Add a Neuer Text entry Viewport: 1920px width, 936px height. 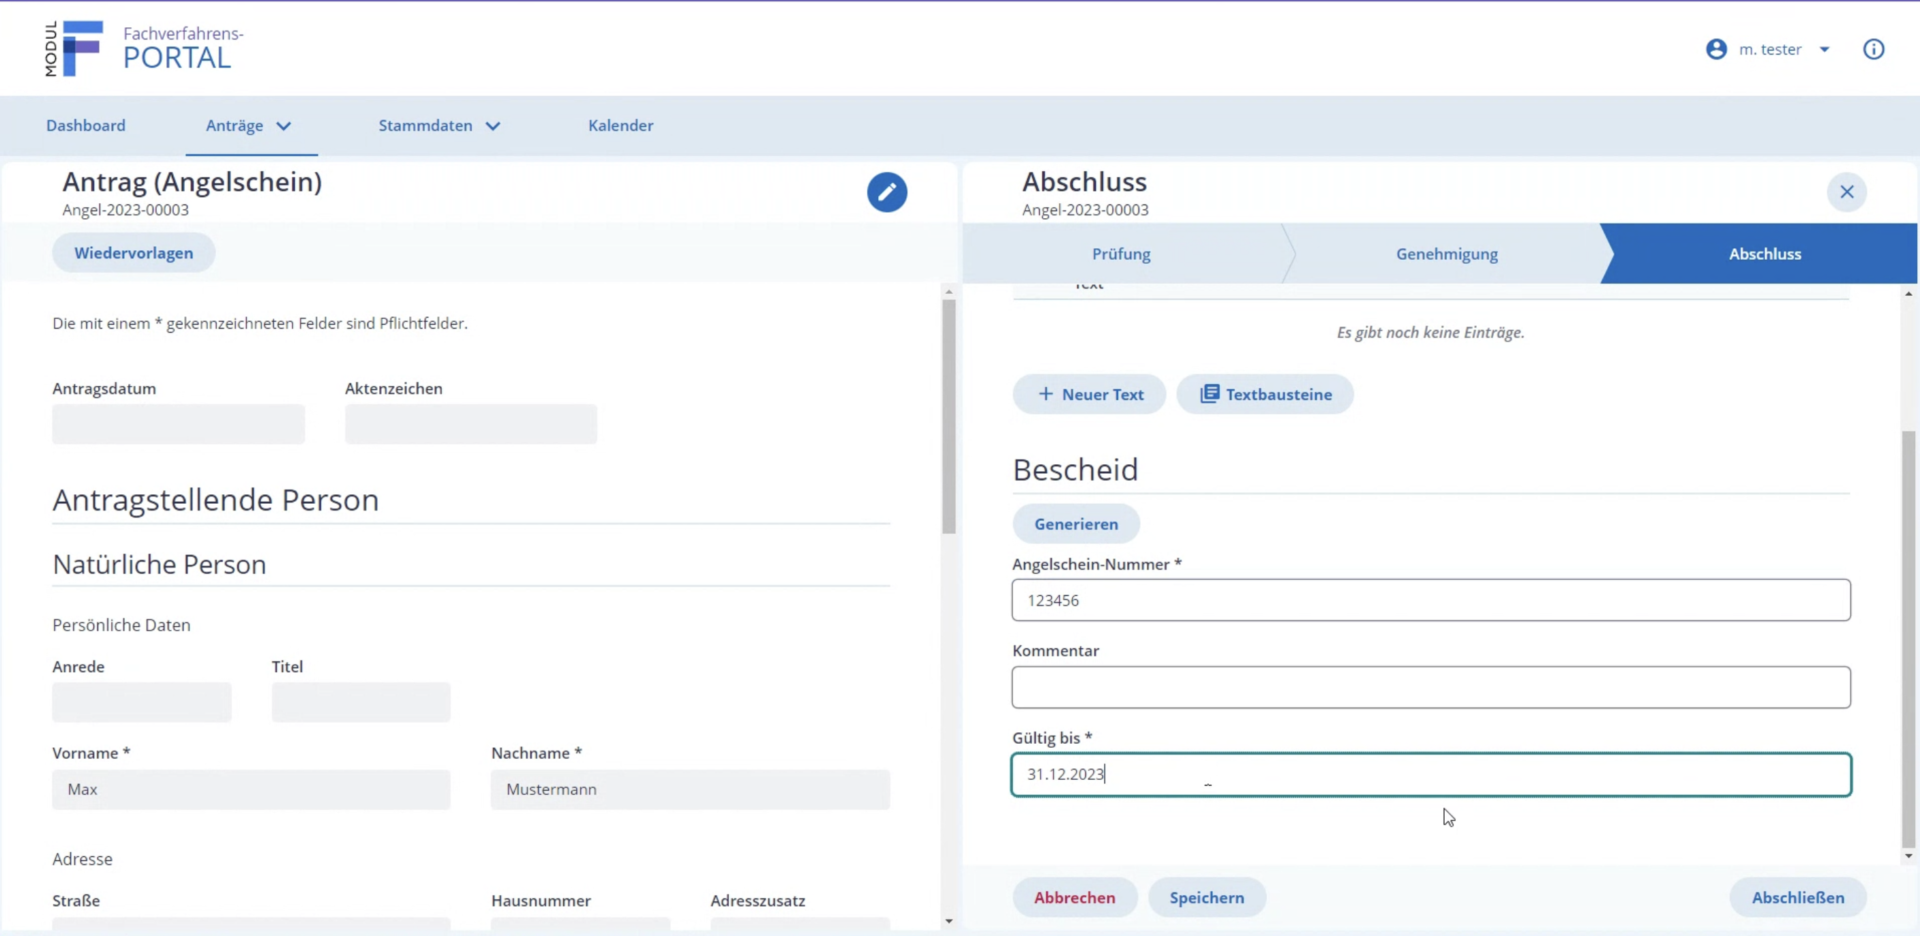[1089, 394]
